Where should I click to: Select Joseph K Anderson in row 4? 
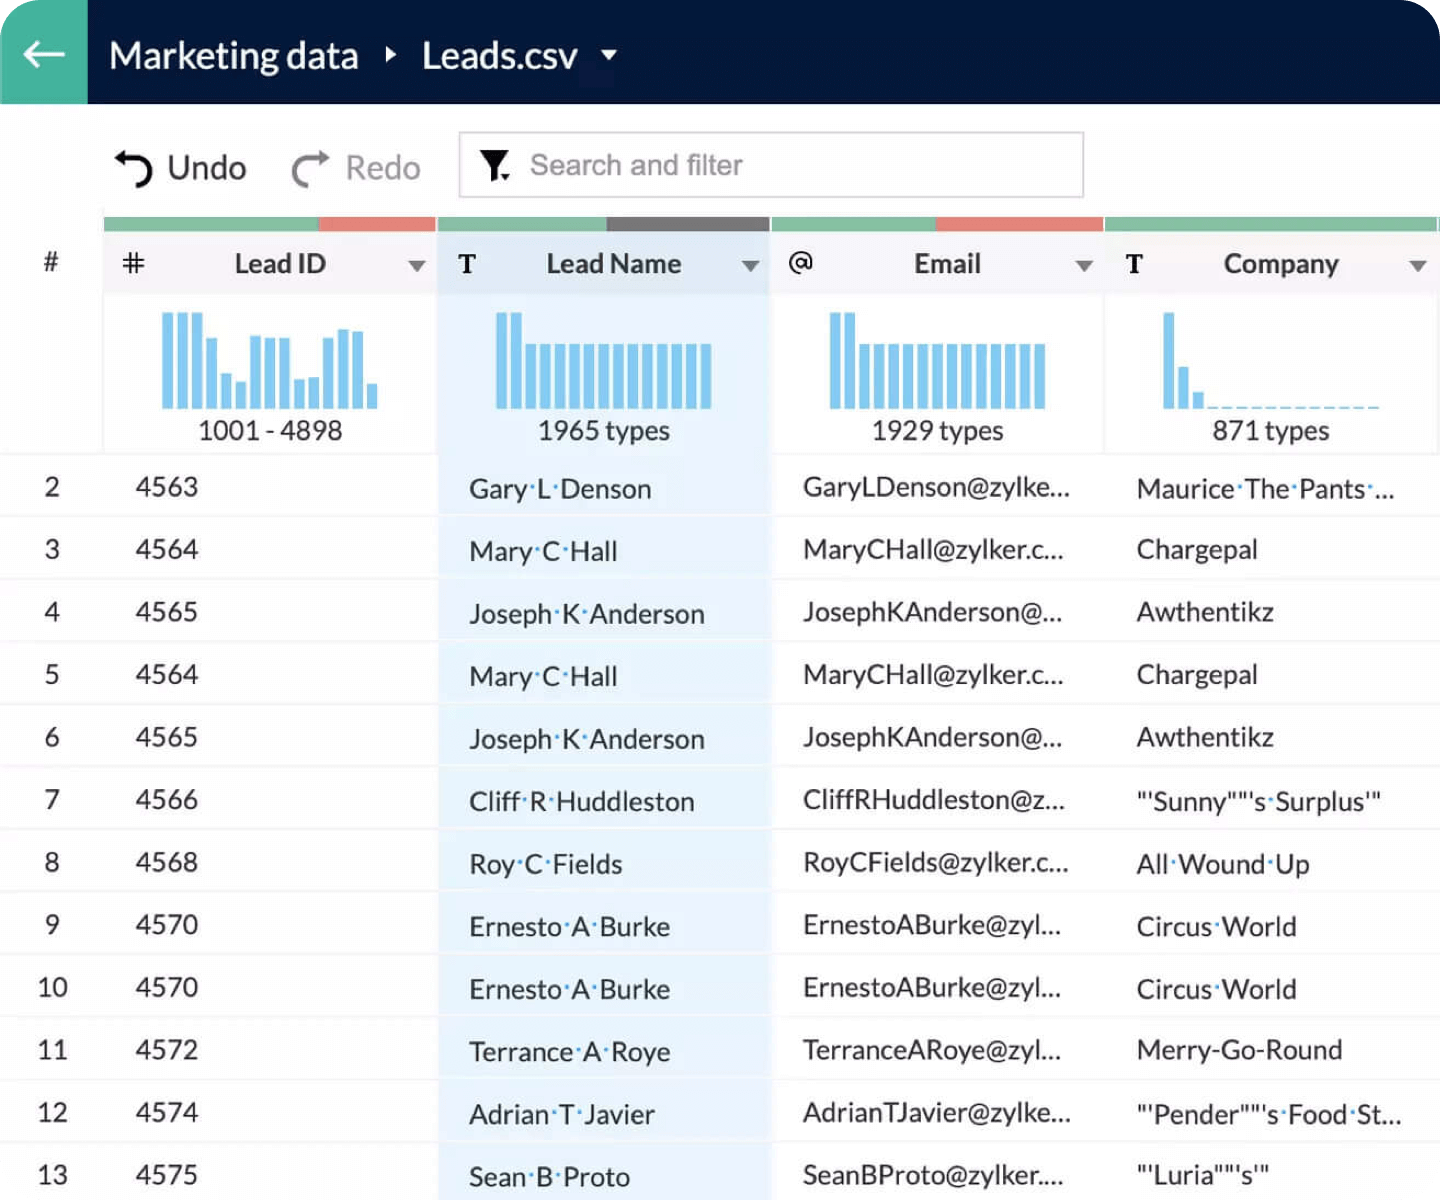pos(604,613)
